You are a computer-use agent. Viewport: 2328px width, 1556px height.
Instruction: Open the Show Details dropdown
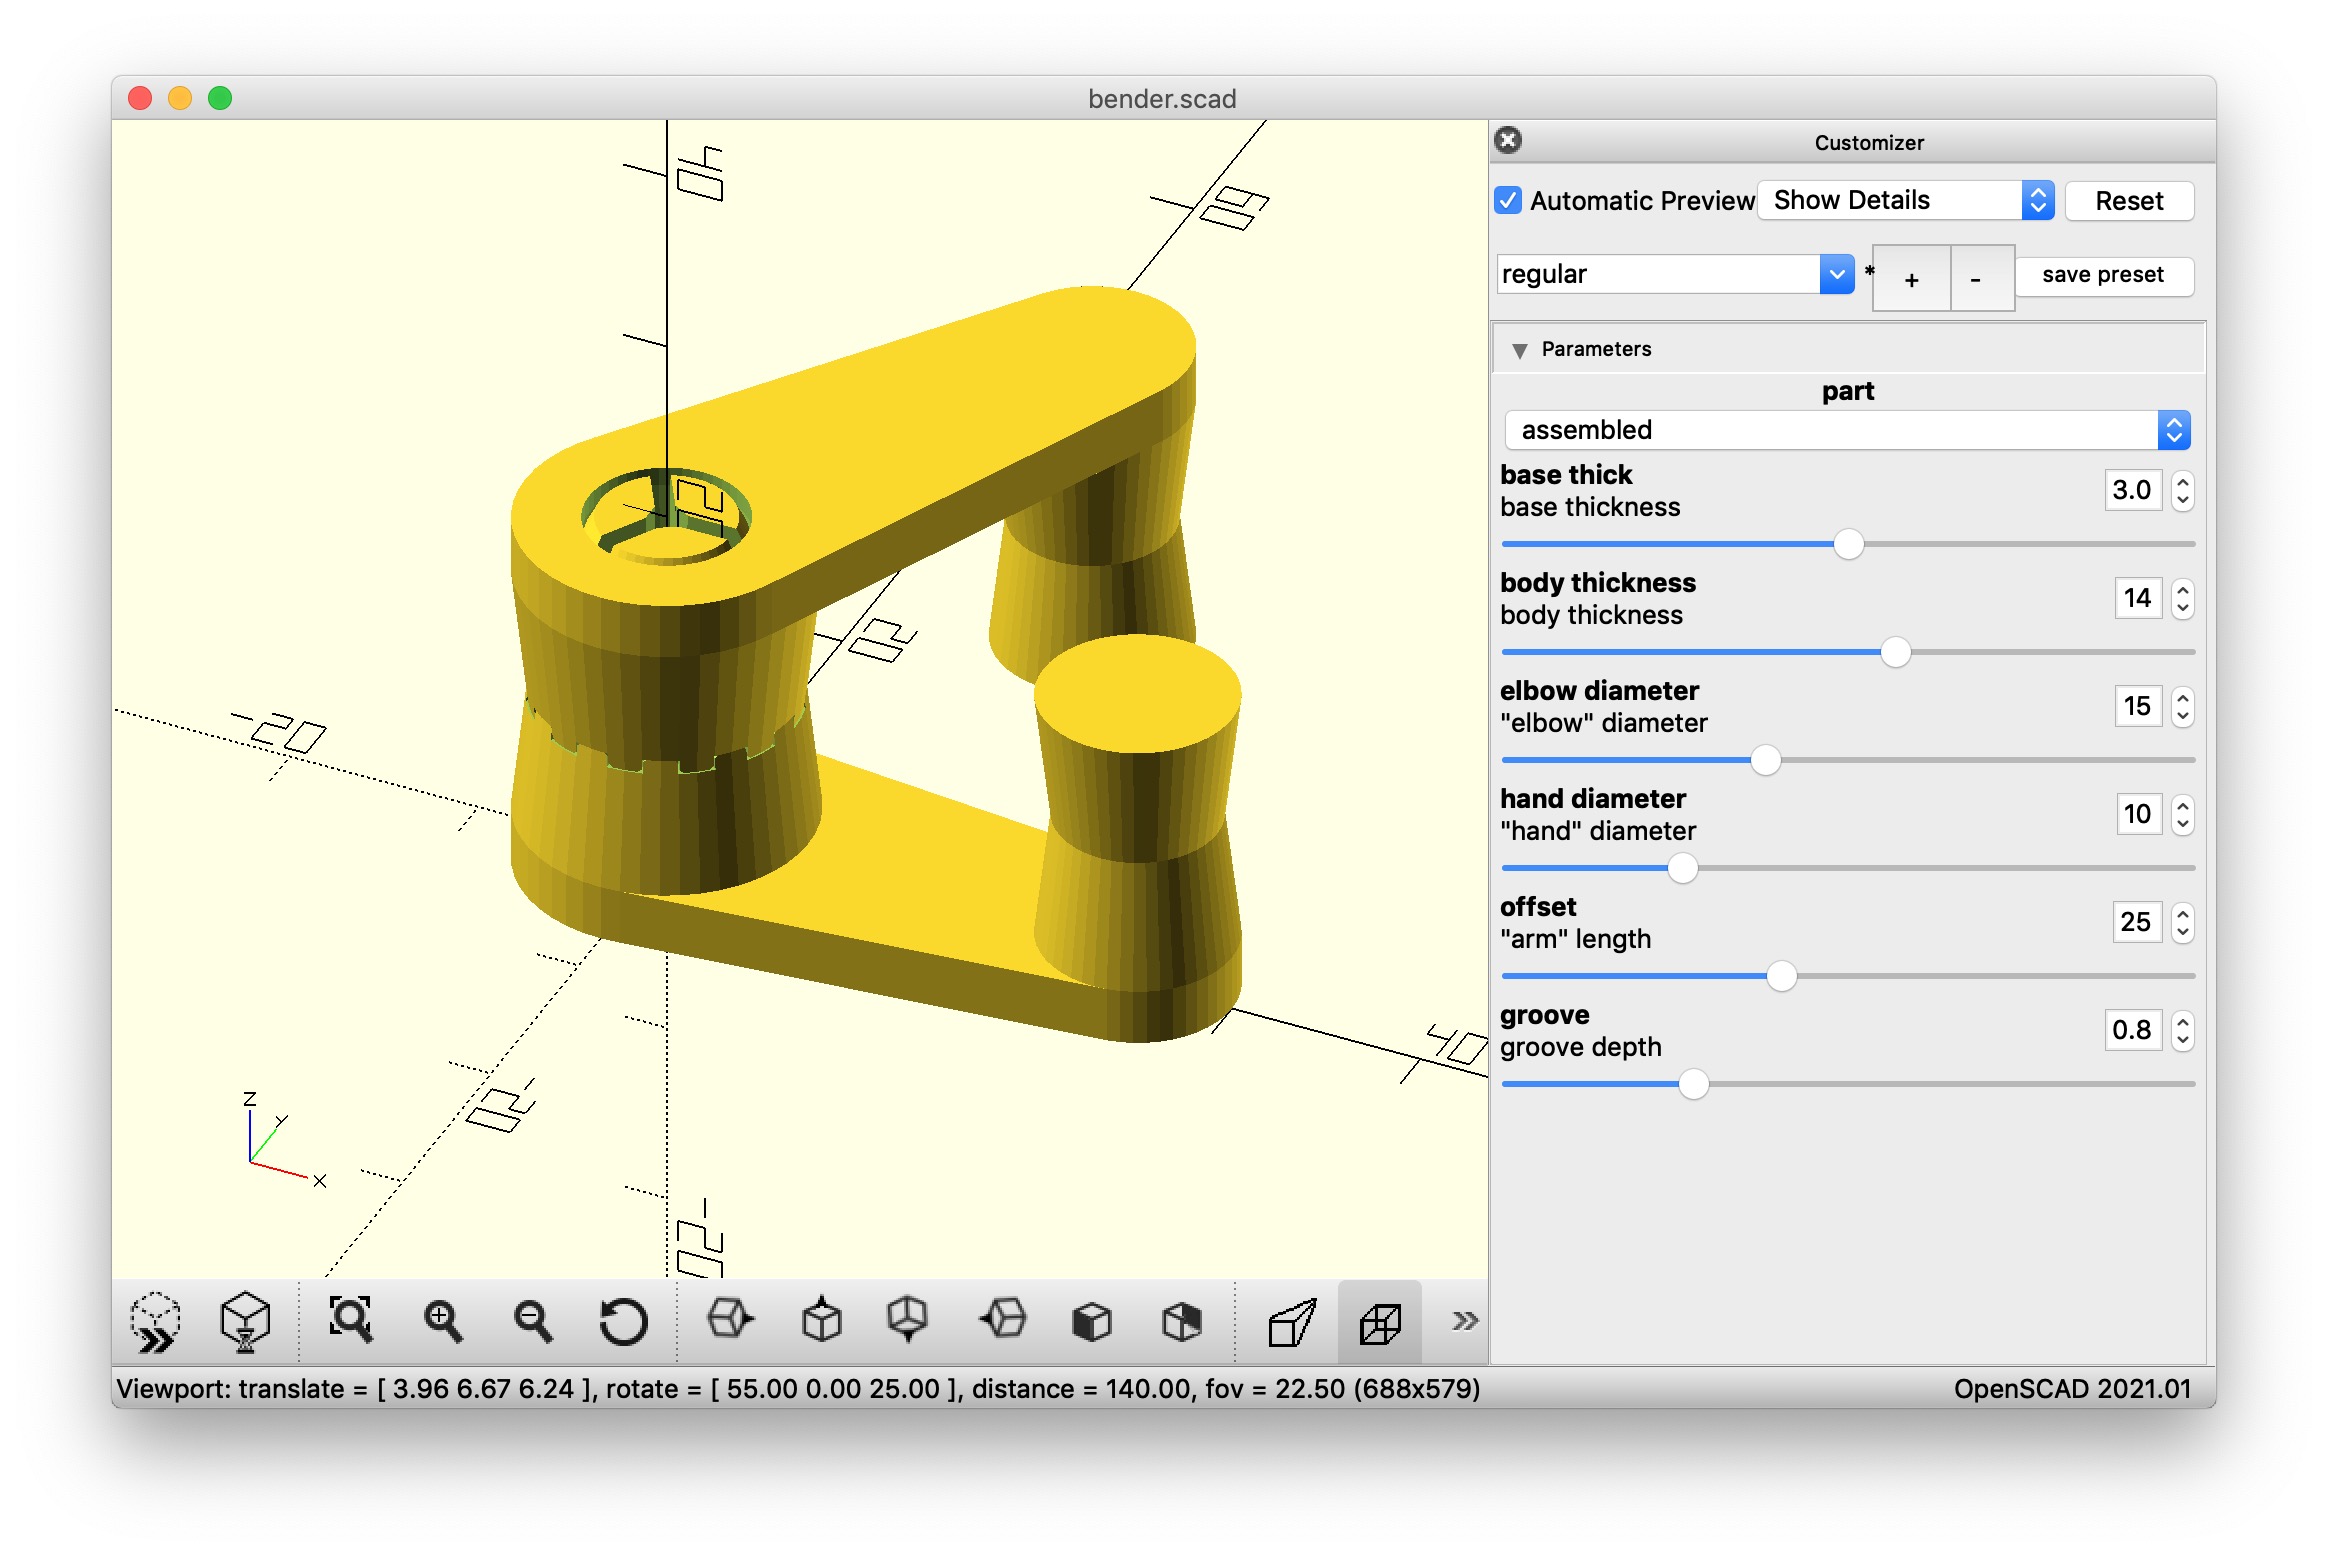[x=1905, y=200]
